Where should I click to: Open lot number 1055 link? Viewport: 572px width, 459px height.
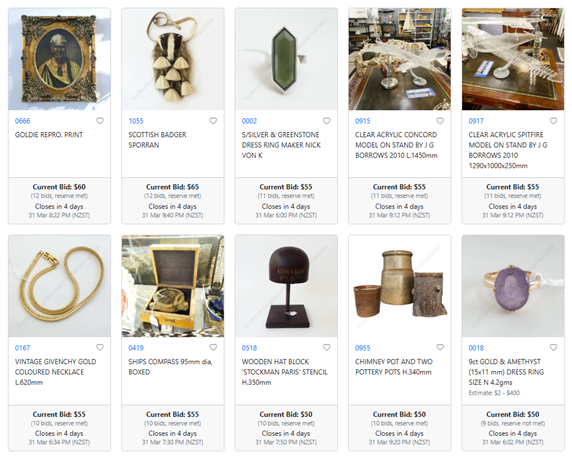[136, 121]
